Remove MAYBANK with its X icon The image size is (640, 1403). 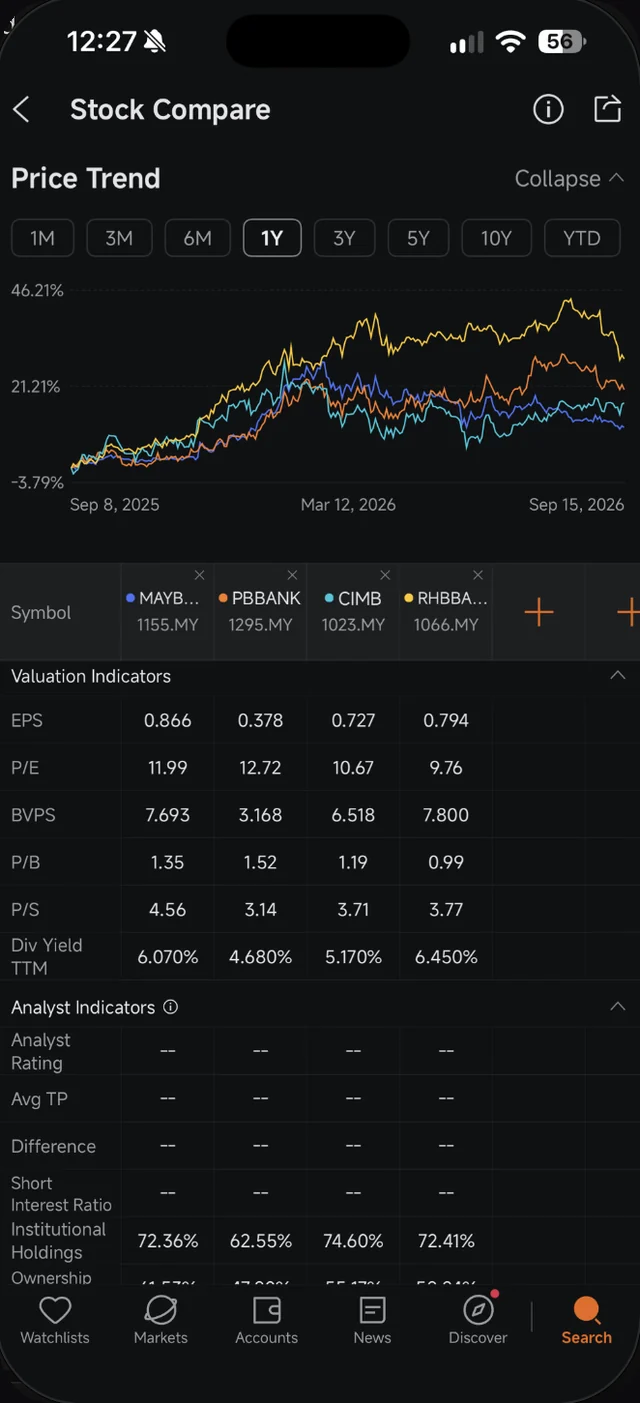[x=199, y=575]
